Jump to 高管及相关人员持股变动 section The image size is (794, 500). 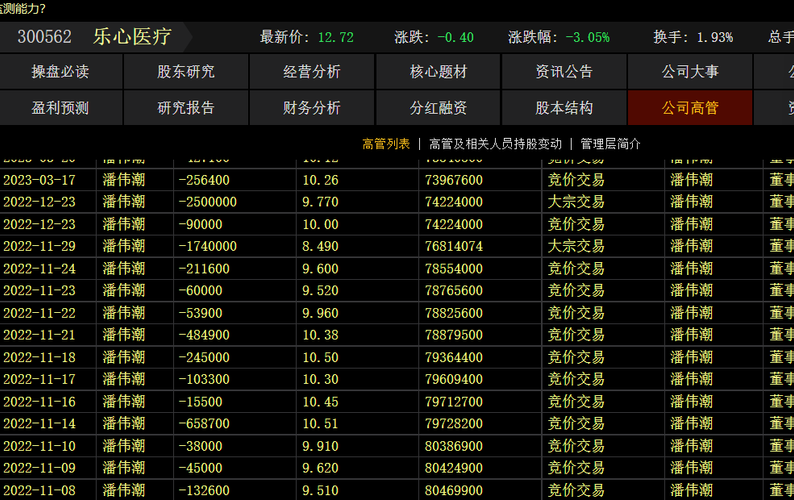pyautogui.click(x=495, y=144)
